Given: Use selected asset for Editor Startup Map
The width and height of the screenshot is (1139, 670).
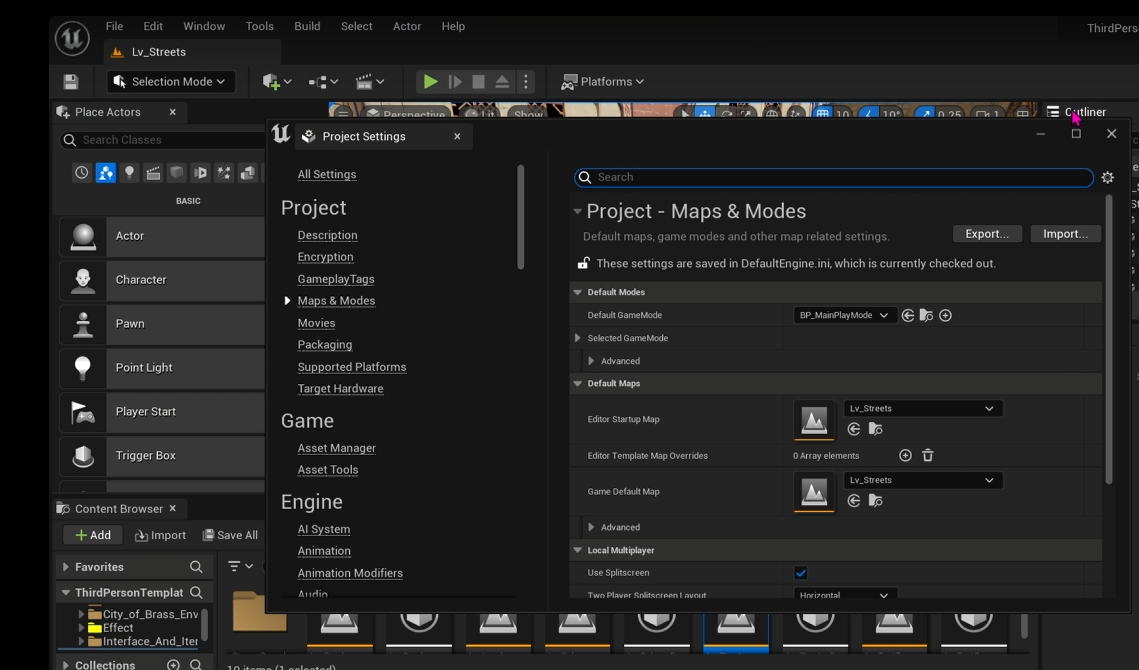Looking at the screenshot, I should [x=854, y=429].
